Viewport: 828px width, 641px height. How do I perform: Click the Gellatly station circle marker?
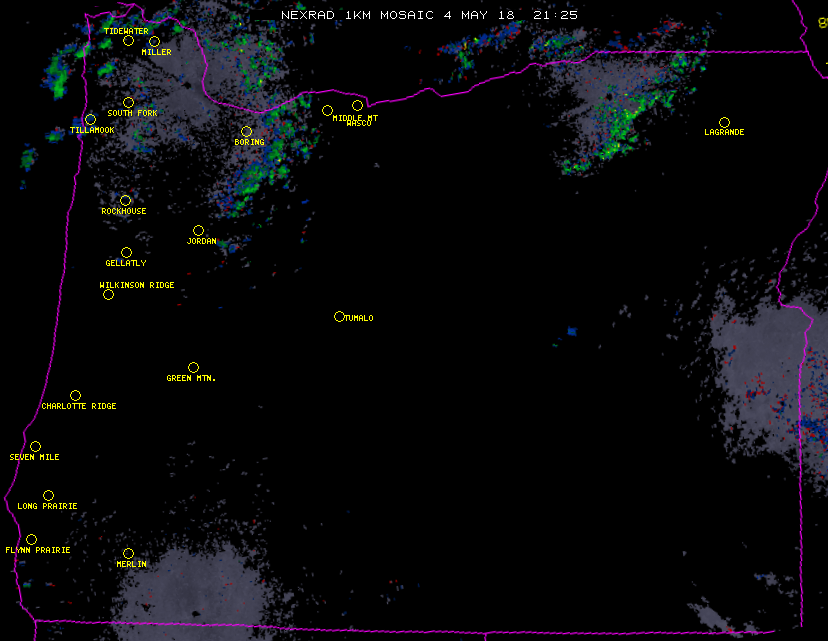click(x=126, y=253)
